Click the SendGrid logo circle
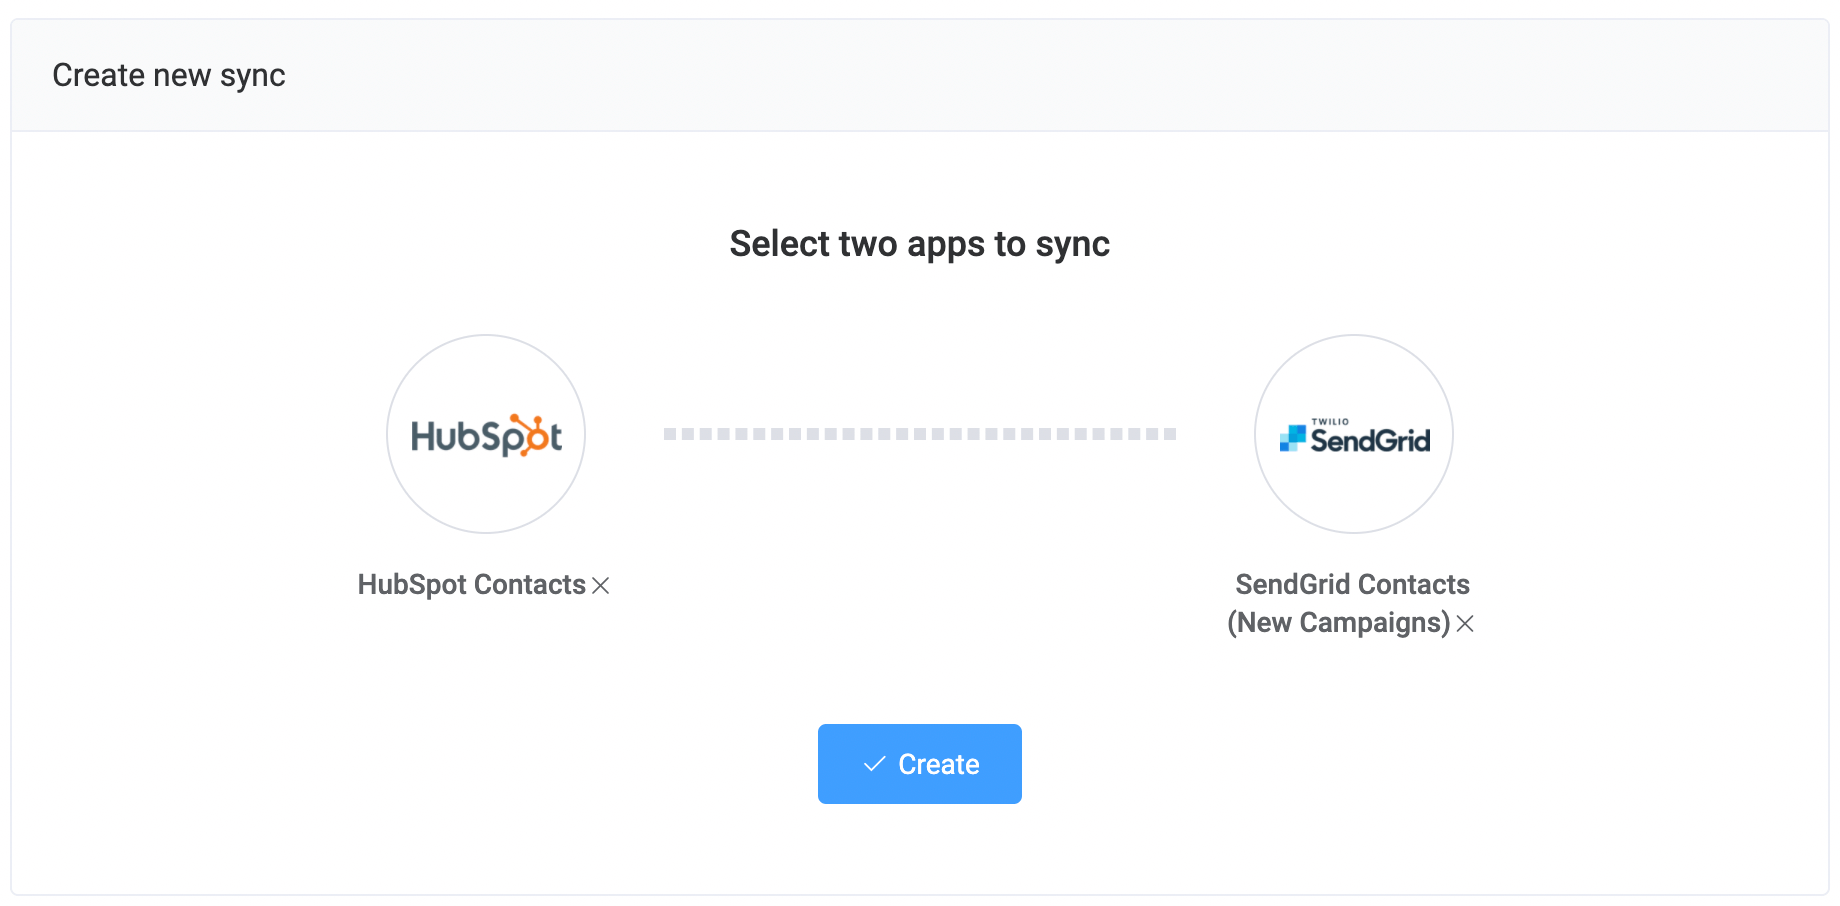 [1354, 434]
